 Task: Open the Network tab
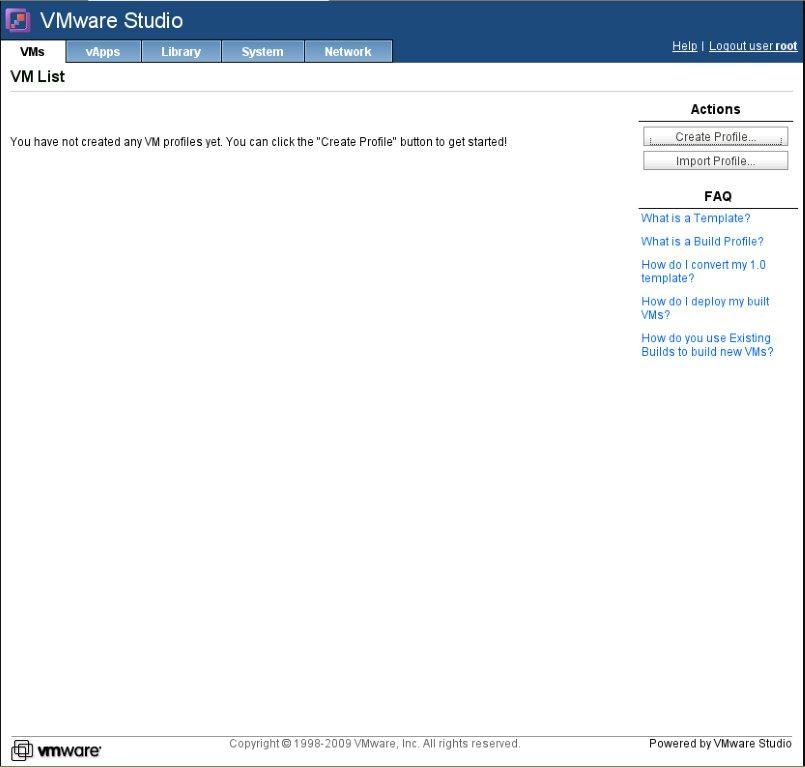pos(348,52)
